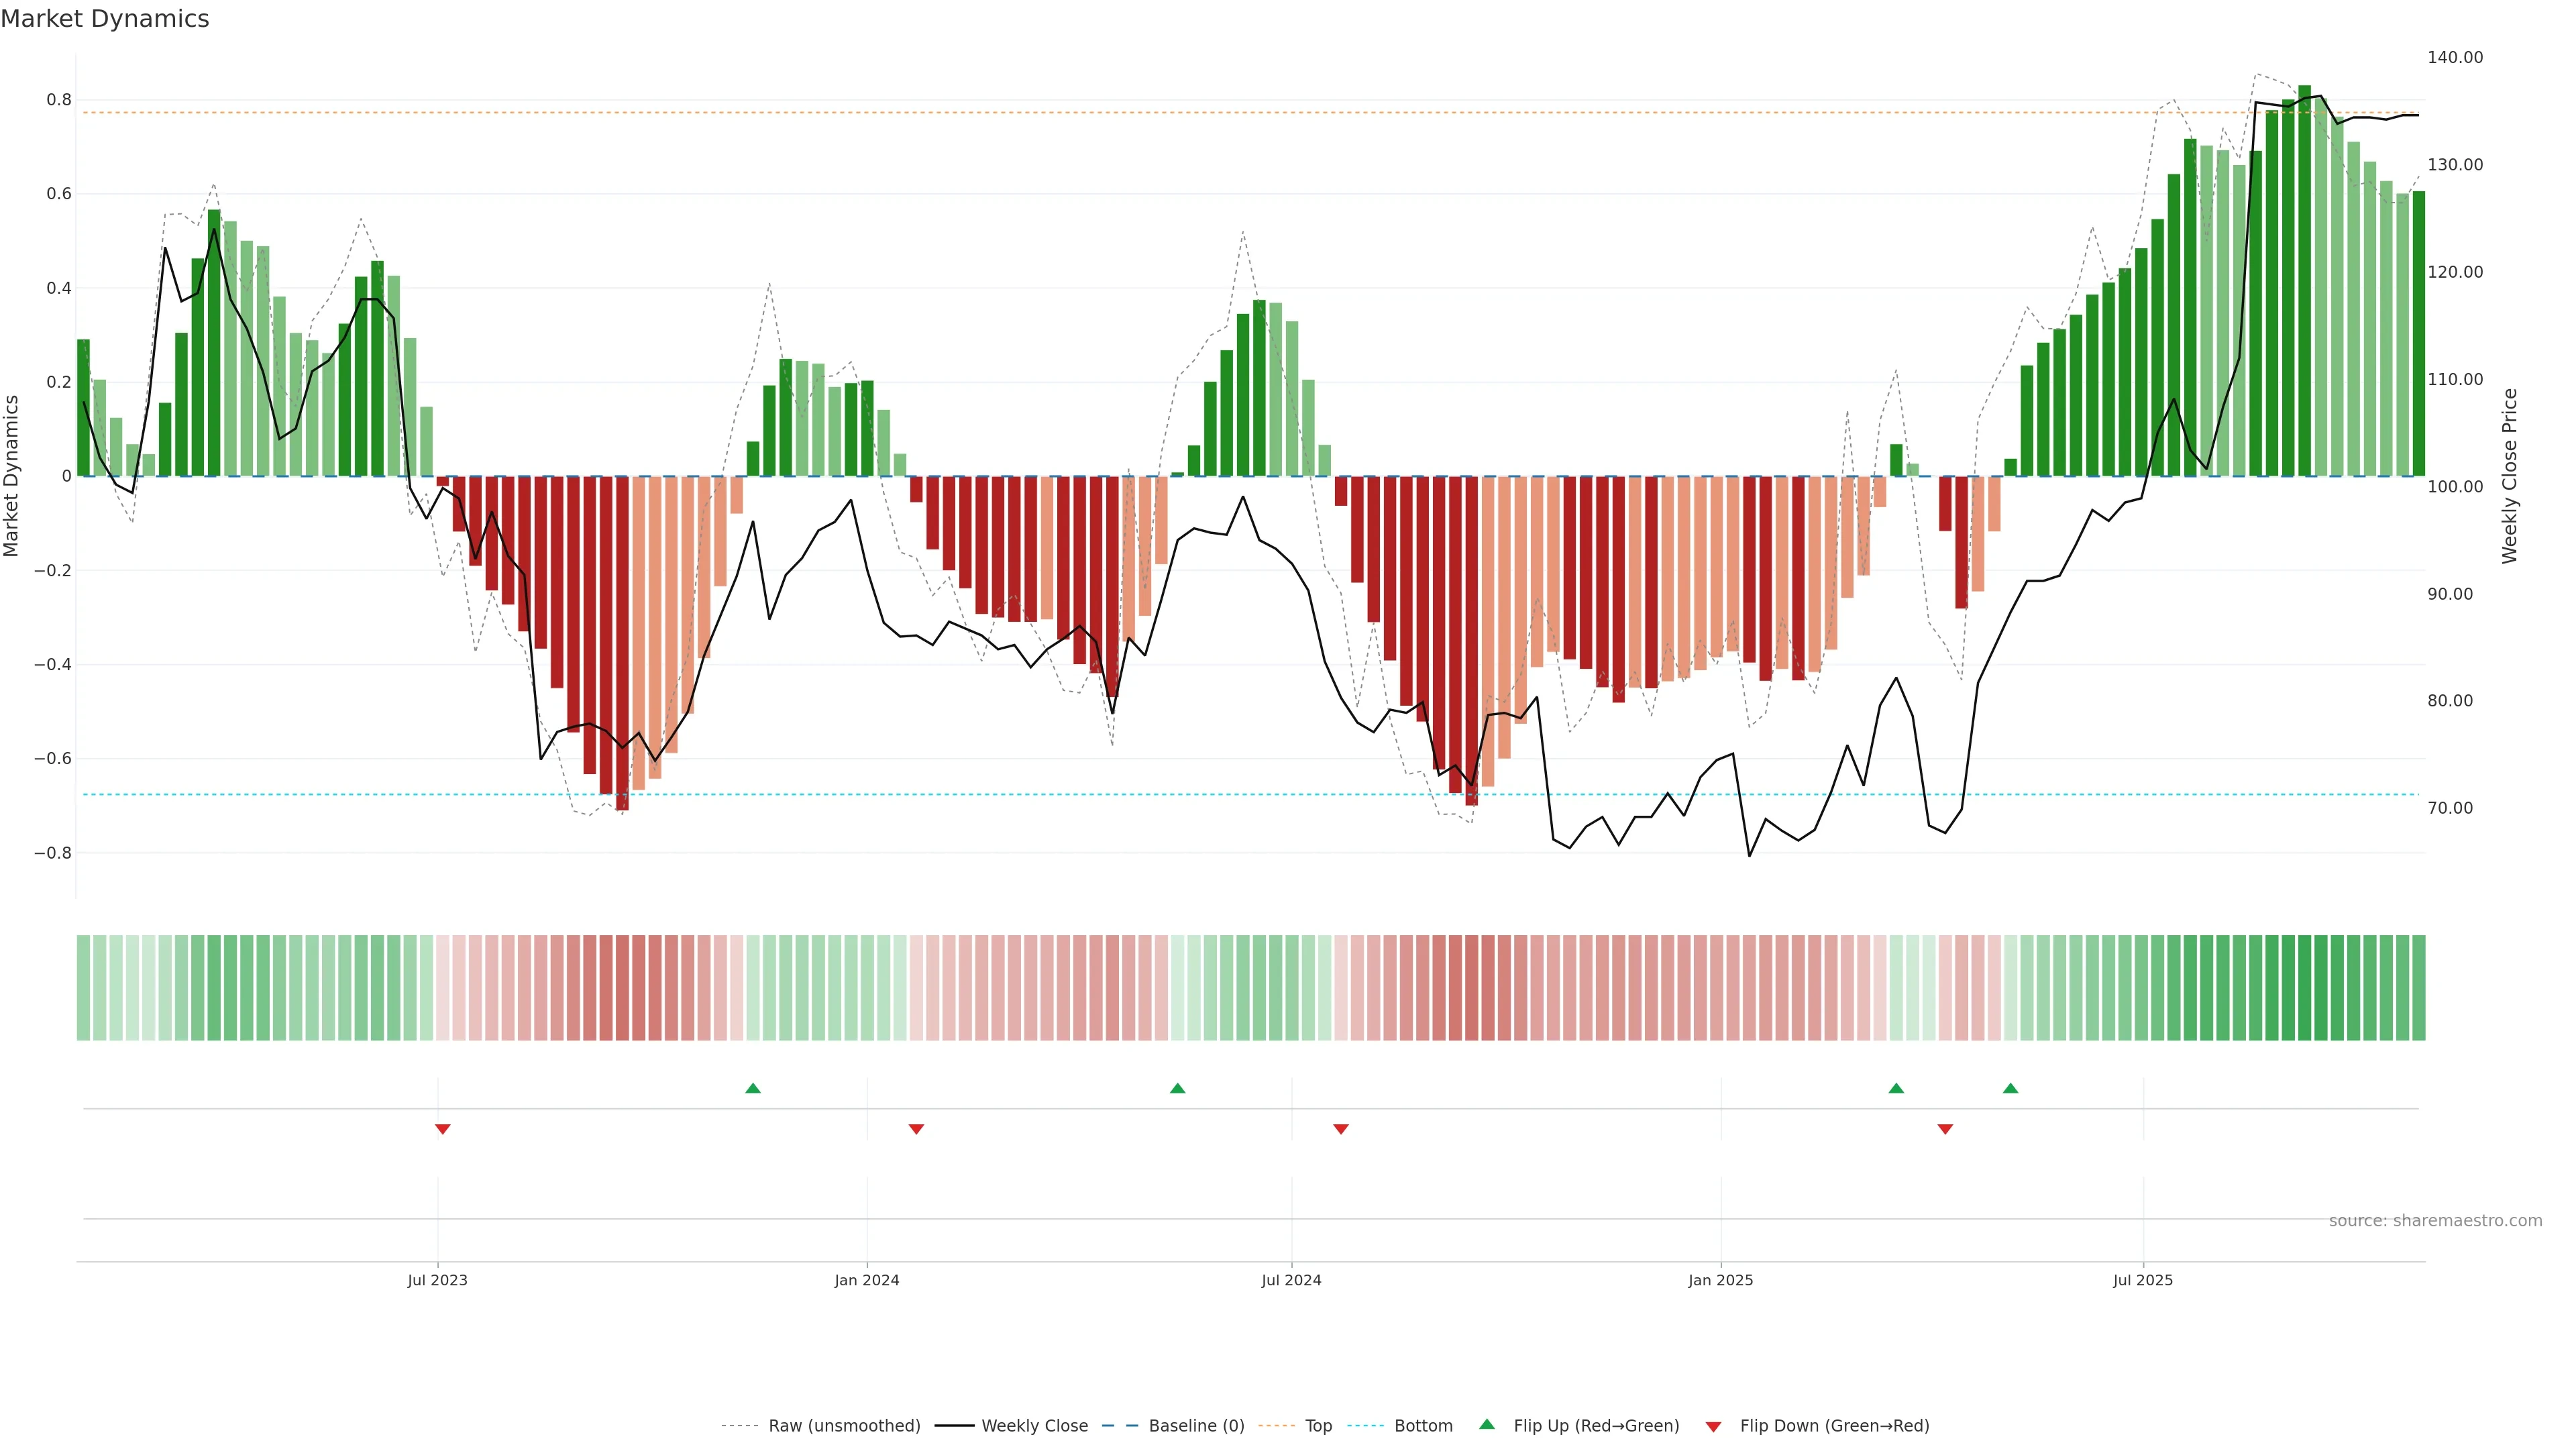Click the source: sharemaestro.com text
This screenshot has height=1449, width=2576.
(x=2435, y=1221)
